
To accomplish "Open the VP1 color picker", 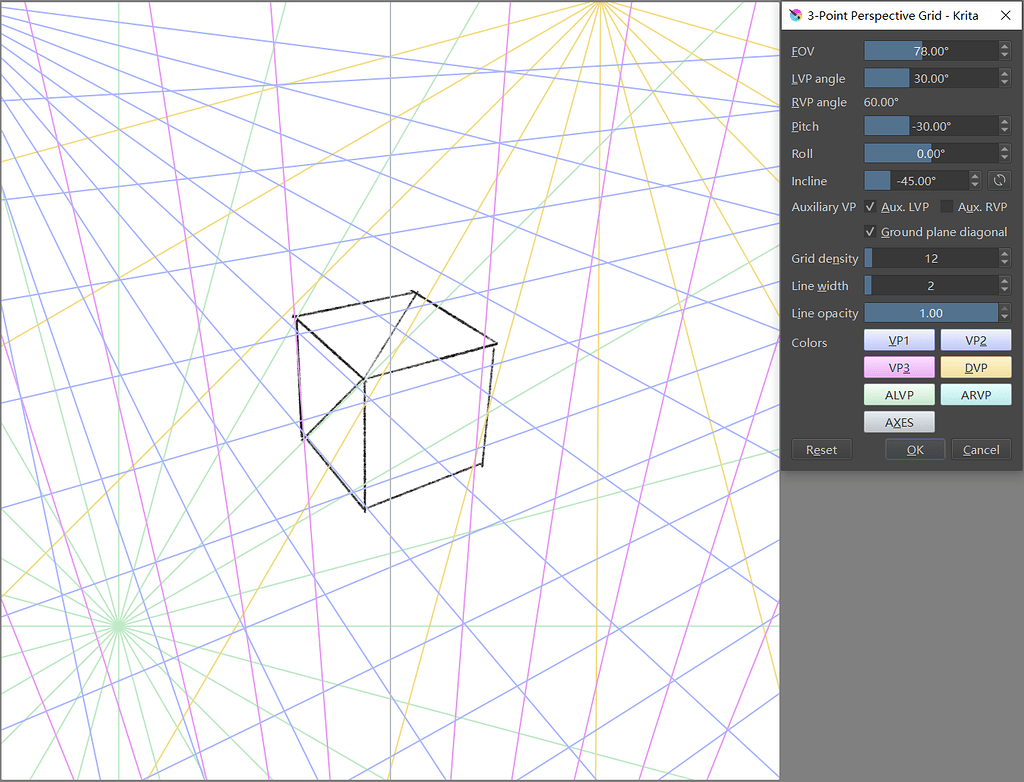I will tap(899, 340).
